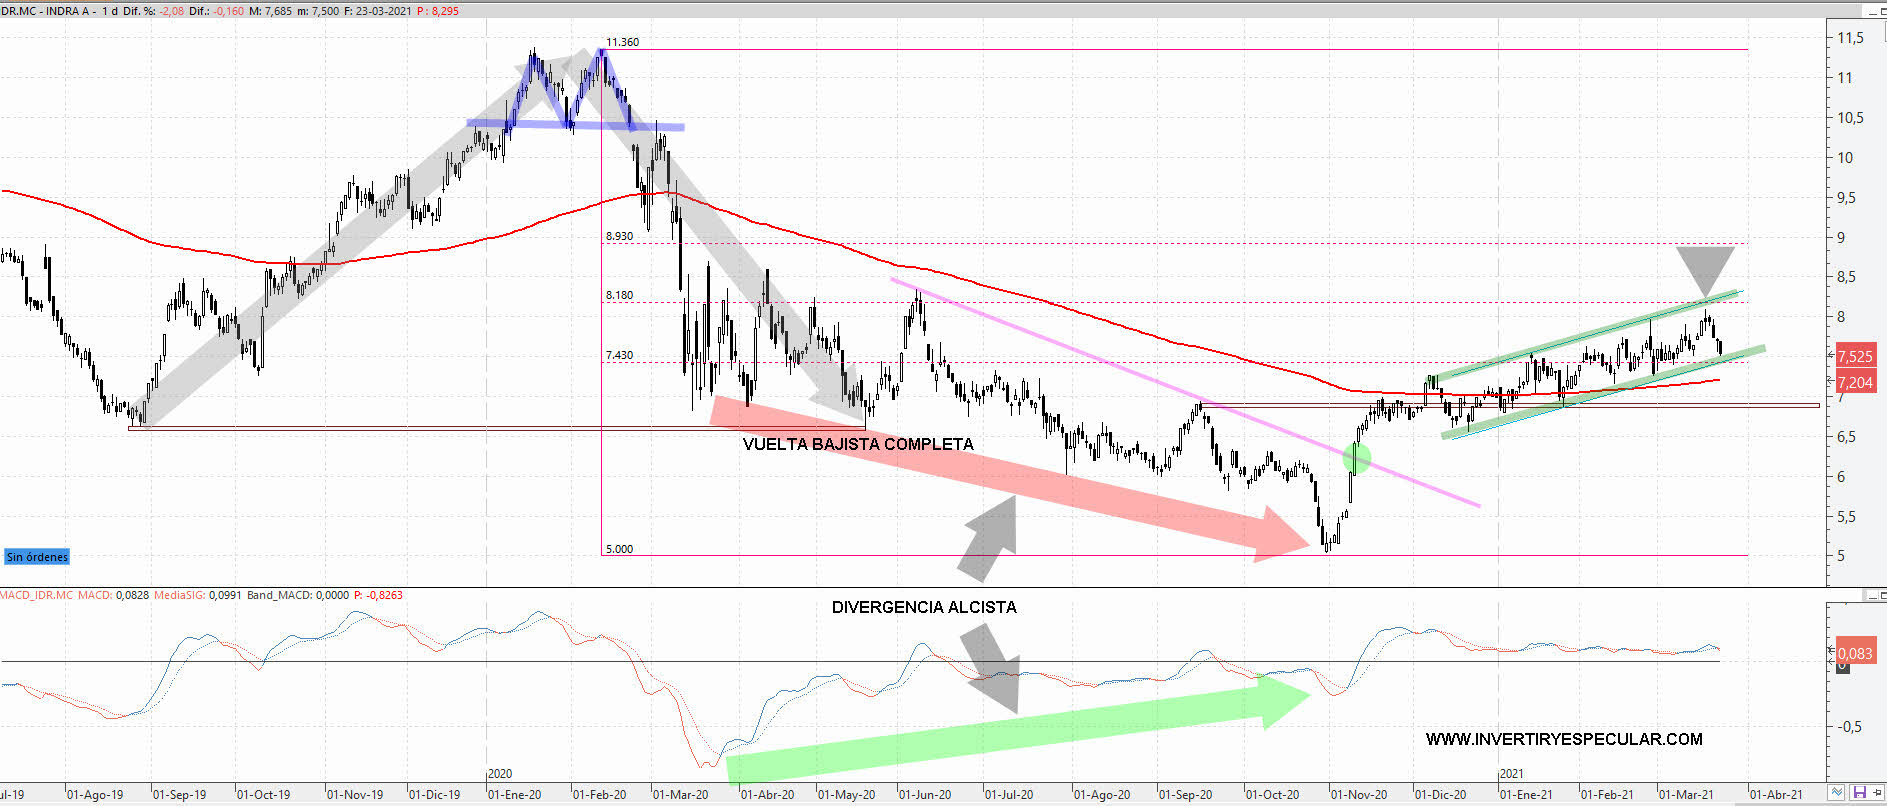Click the 'Sin órdenes' blue label
Image resolution: width=1887 pixels, height=806 pixels.
pos(37,557)
